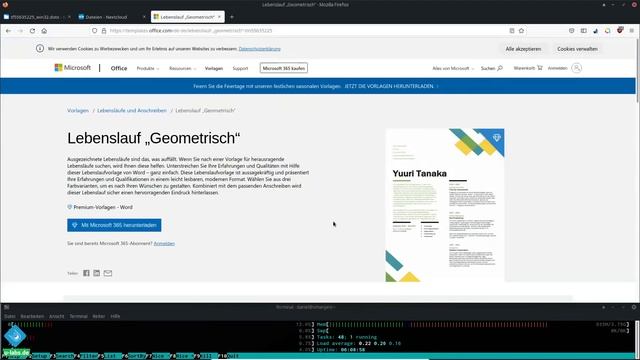Image resolution: width=640 pixels, height=360 pixels.
Task: Open the terminal Datei menu
Action: 10,316
